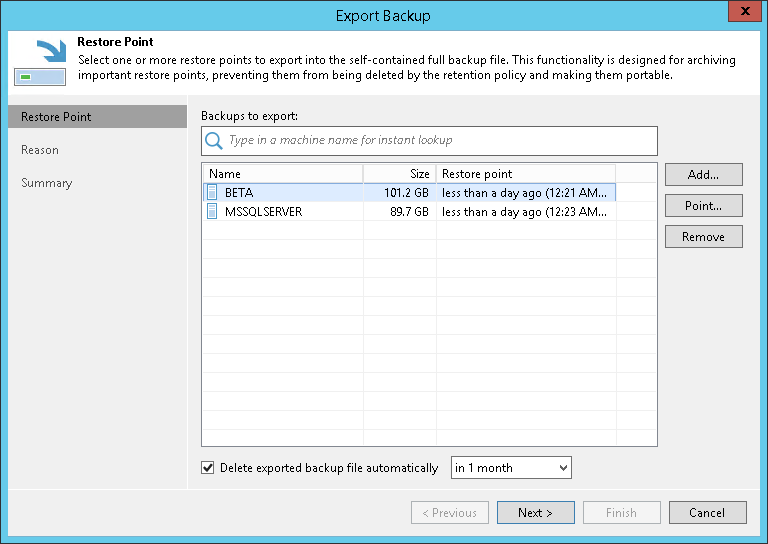The width and height of the screenshot is (768, 544).
Task: Click the Restore Point wizard header icon
Action: [40, 62]
